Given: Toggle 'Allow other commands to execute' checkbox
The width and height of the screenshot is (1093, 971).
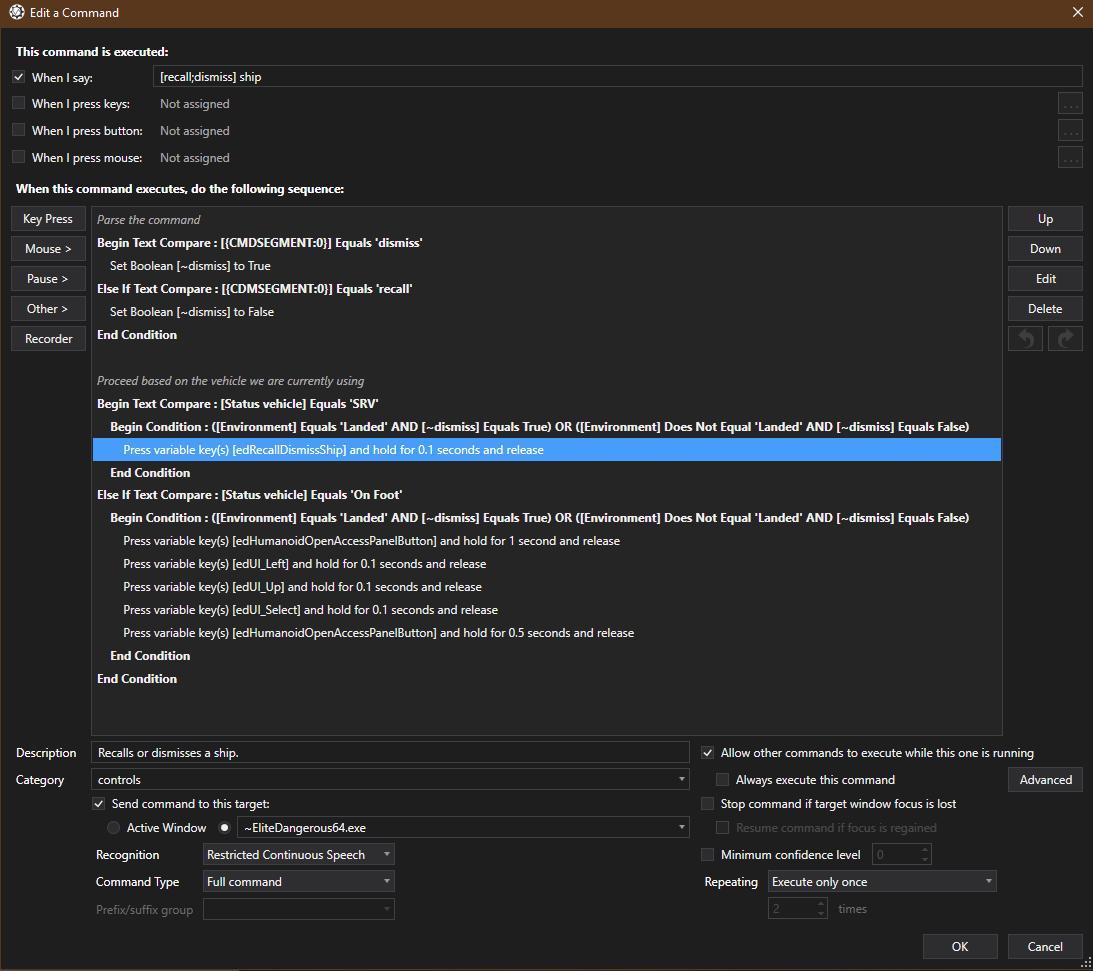Looking at the screenshot, I should (x=708, y=753).
